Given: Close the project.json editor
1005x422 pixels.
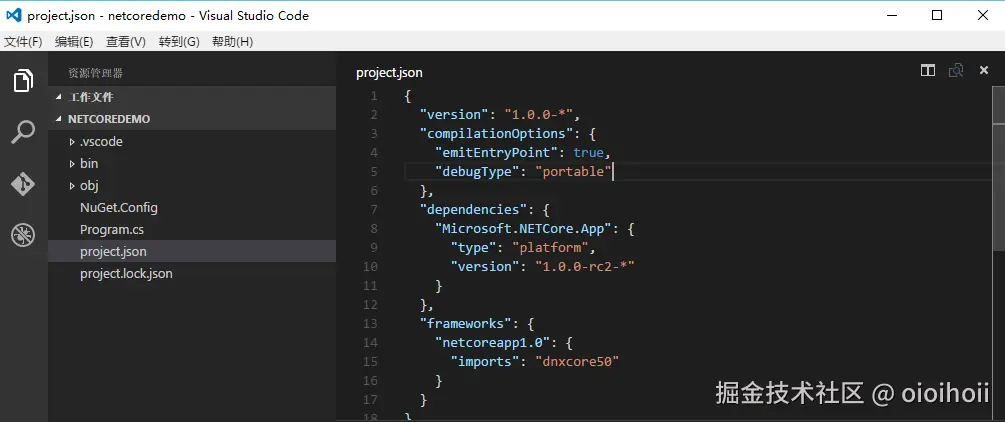Looking at the screenshot, I should (x=984, y=71).
